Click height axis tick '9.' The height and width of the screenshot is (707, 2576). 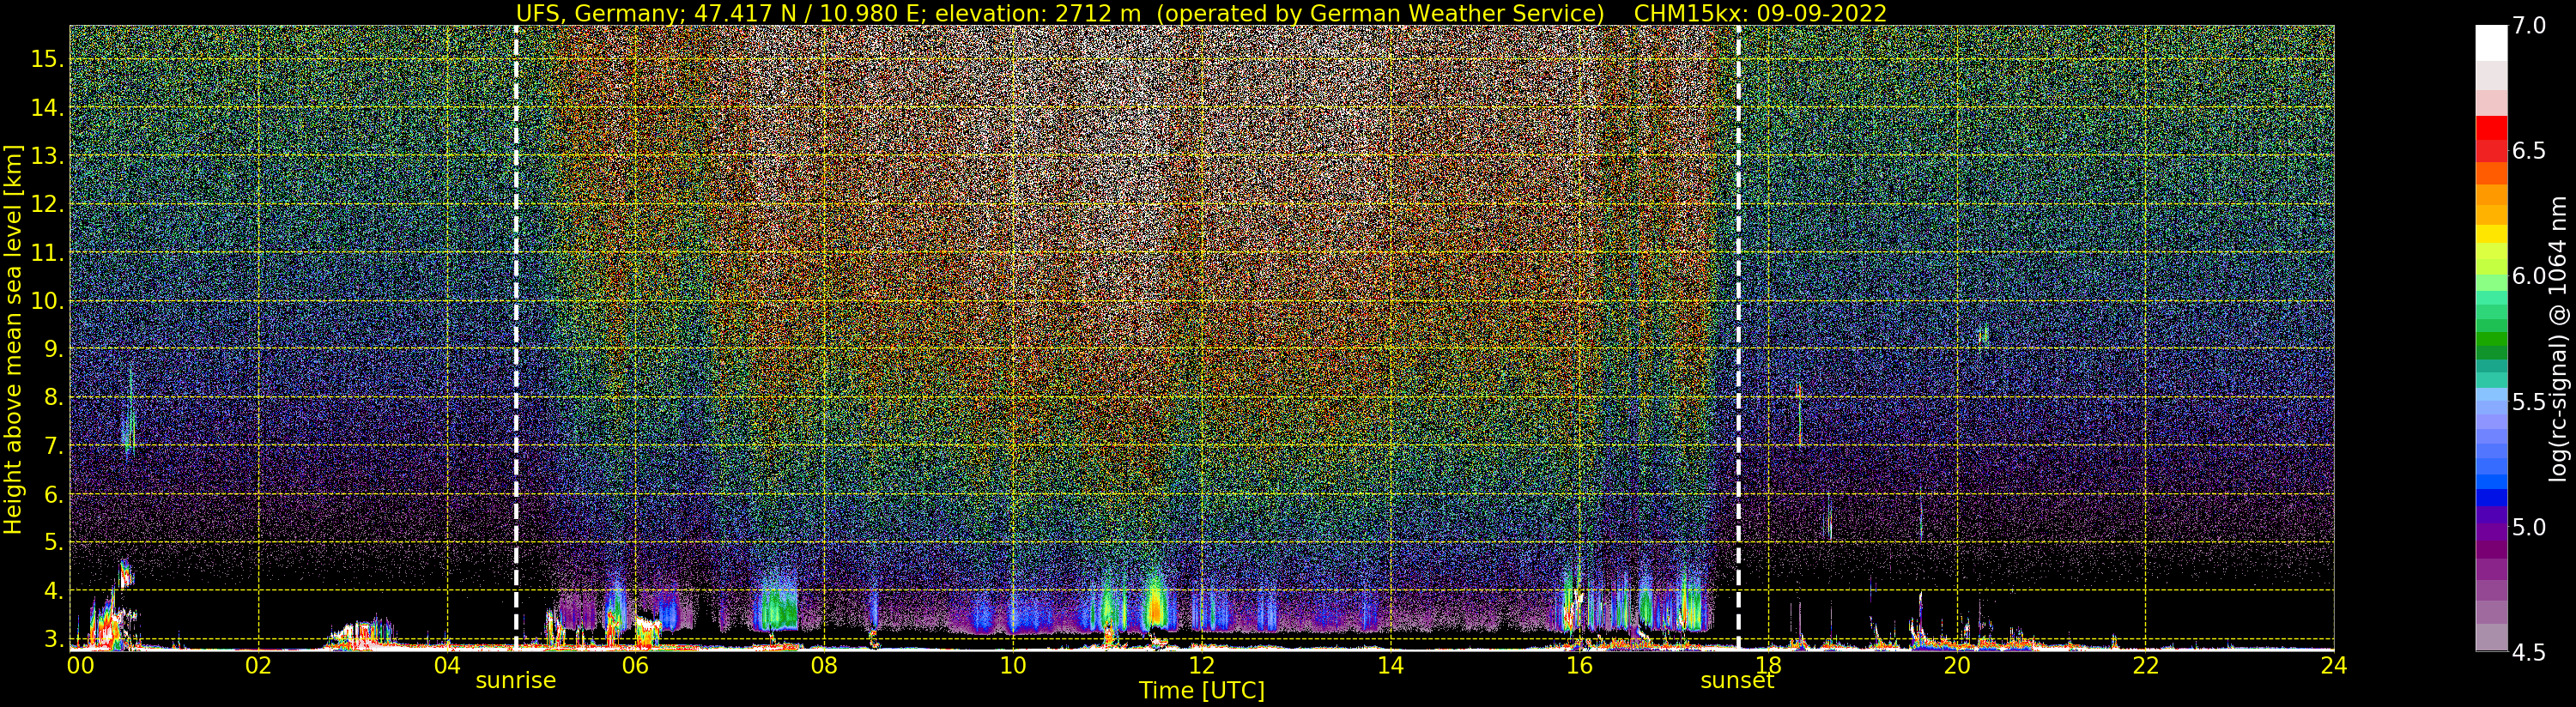click(54, 350)
